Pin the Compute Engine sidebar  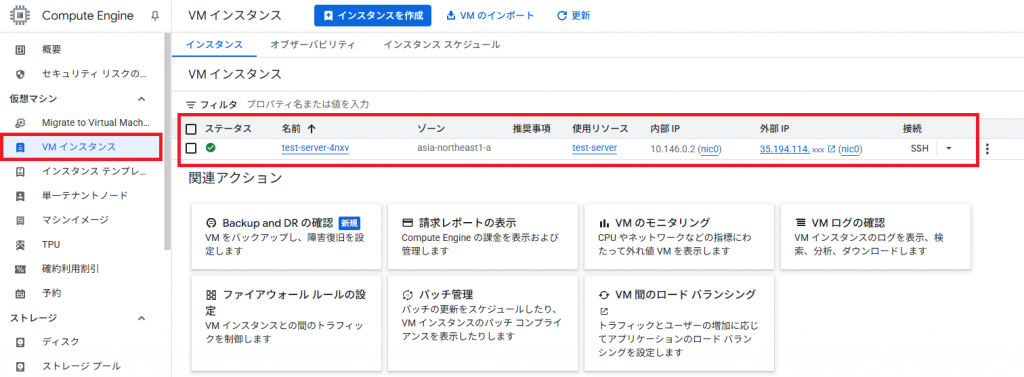pos(155,16)
